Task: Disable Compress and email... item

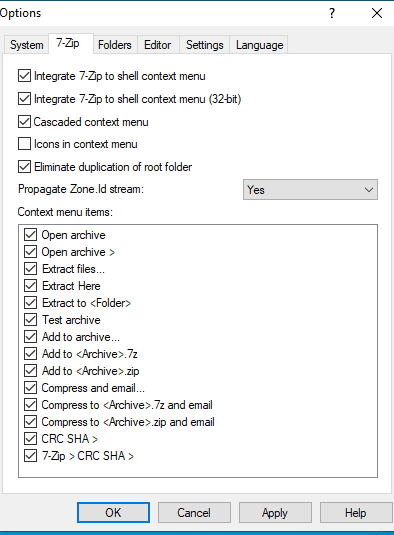Action: (x=30, y=388)
